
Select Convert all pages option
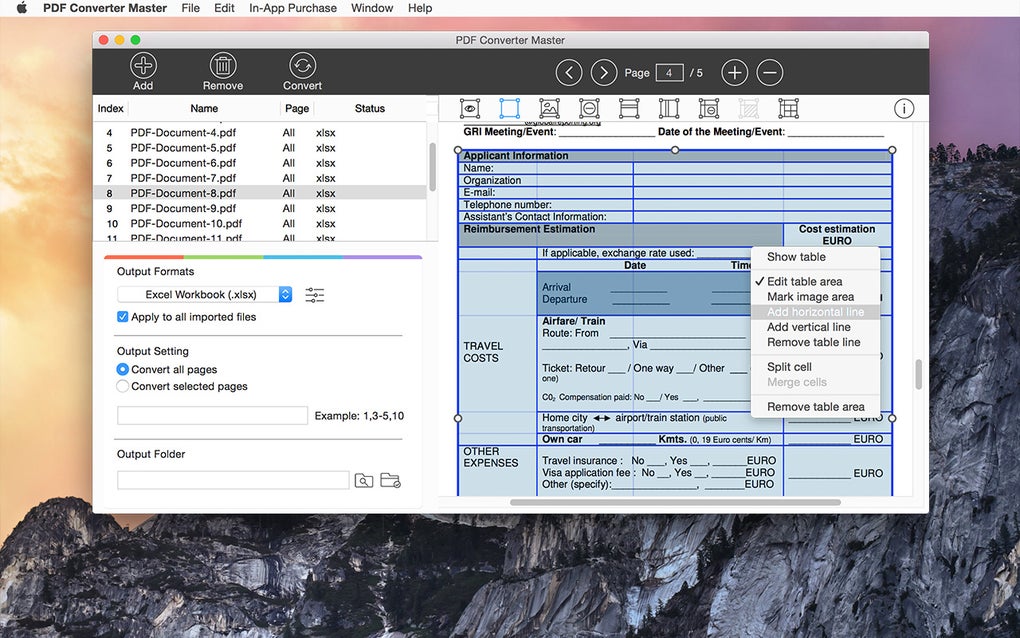123,369
